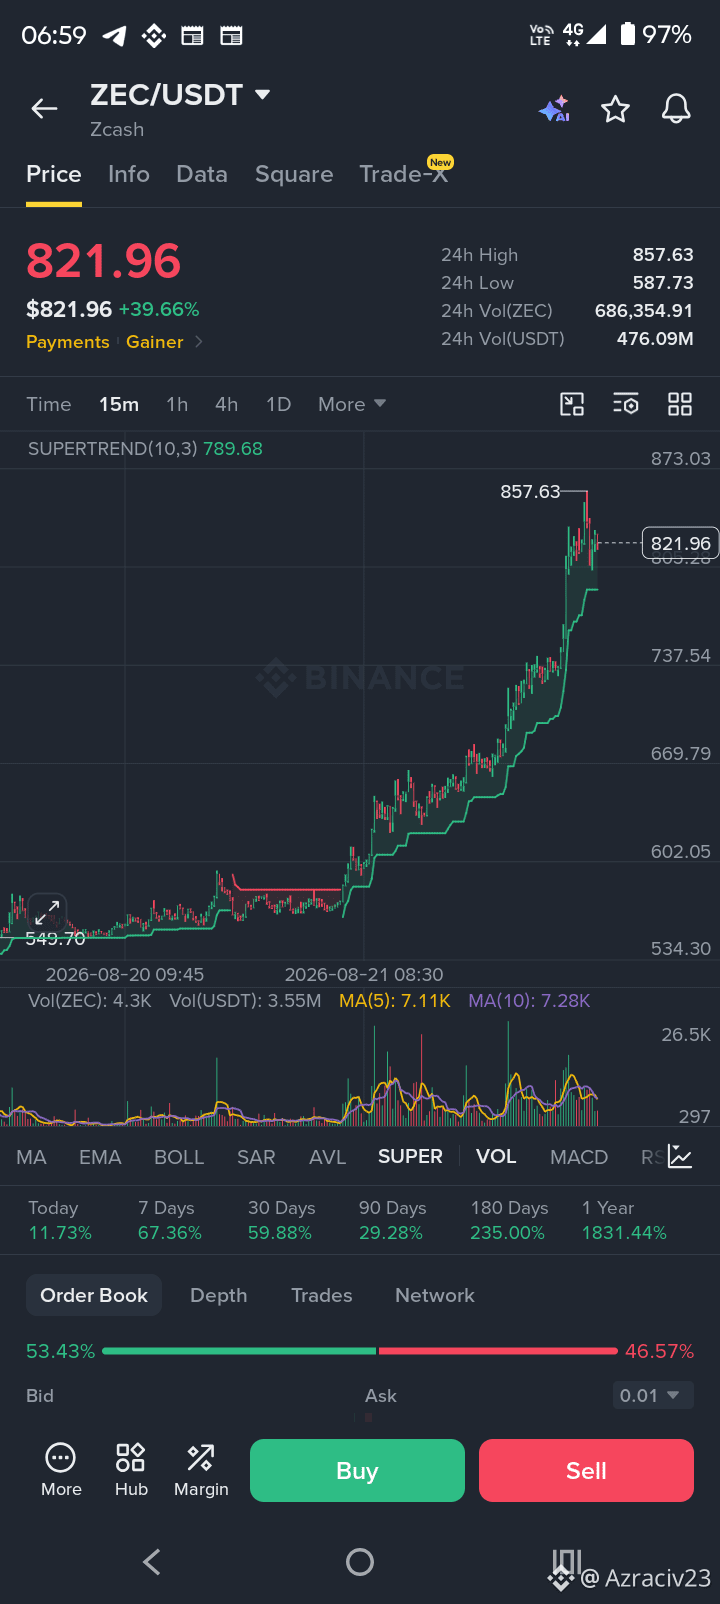The width and height of the screenshot is (720, 1604).
Task: Switch to the Square tab
Action: click(294, 174)
